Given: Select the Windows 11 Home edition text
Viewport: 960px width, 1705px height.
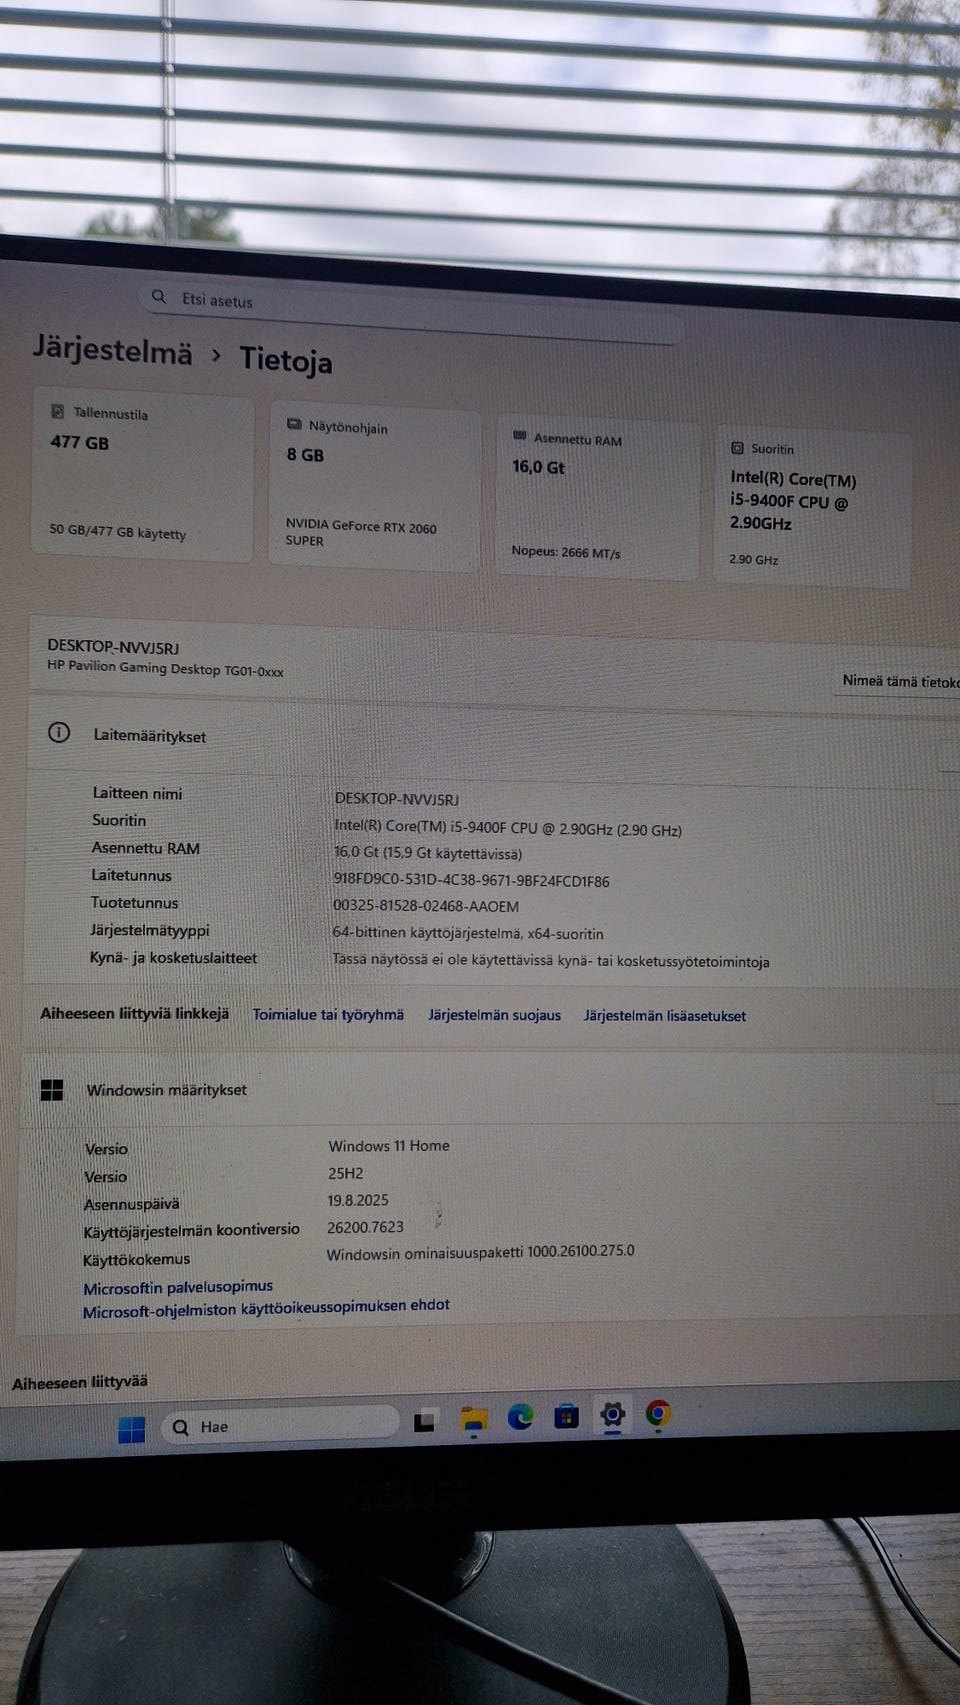Looking at the screenshot, I should 389,1146.
